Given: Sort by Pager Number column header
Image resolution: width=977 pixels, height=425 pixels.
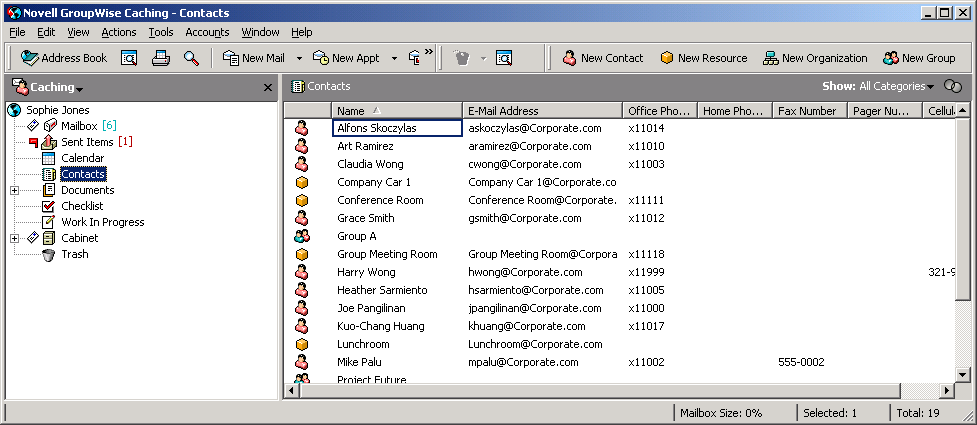Looking at the screenshot, I should click(x=884, y=111).
